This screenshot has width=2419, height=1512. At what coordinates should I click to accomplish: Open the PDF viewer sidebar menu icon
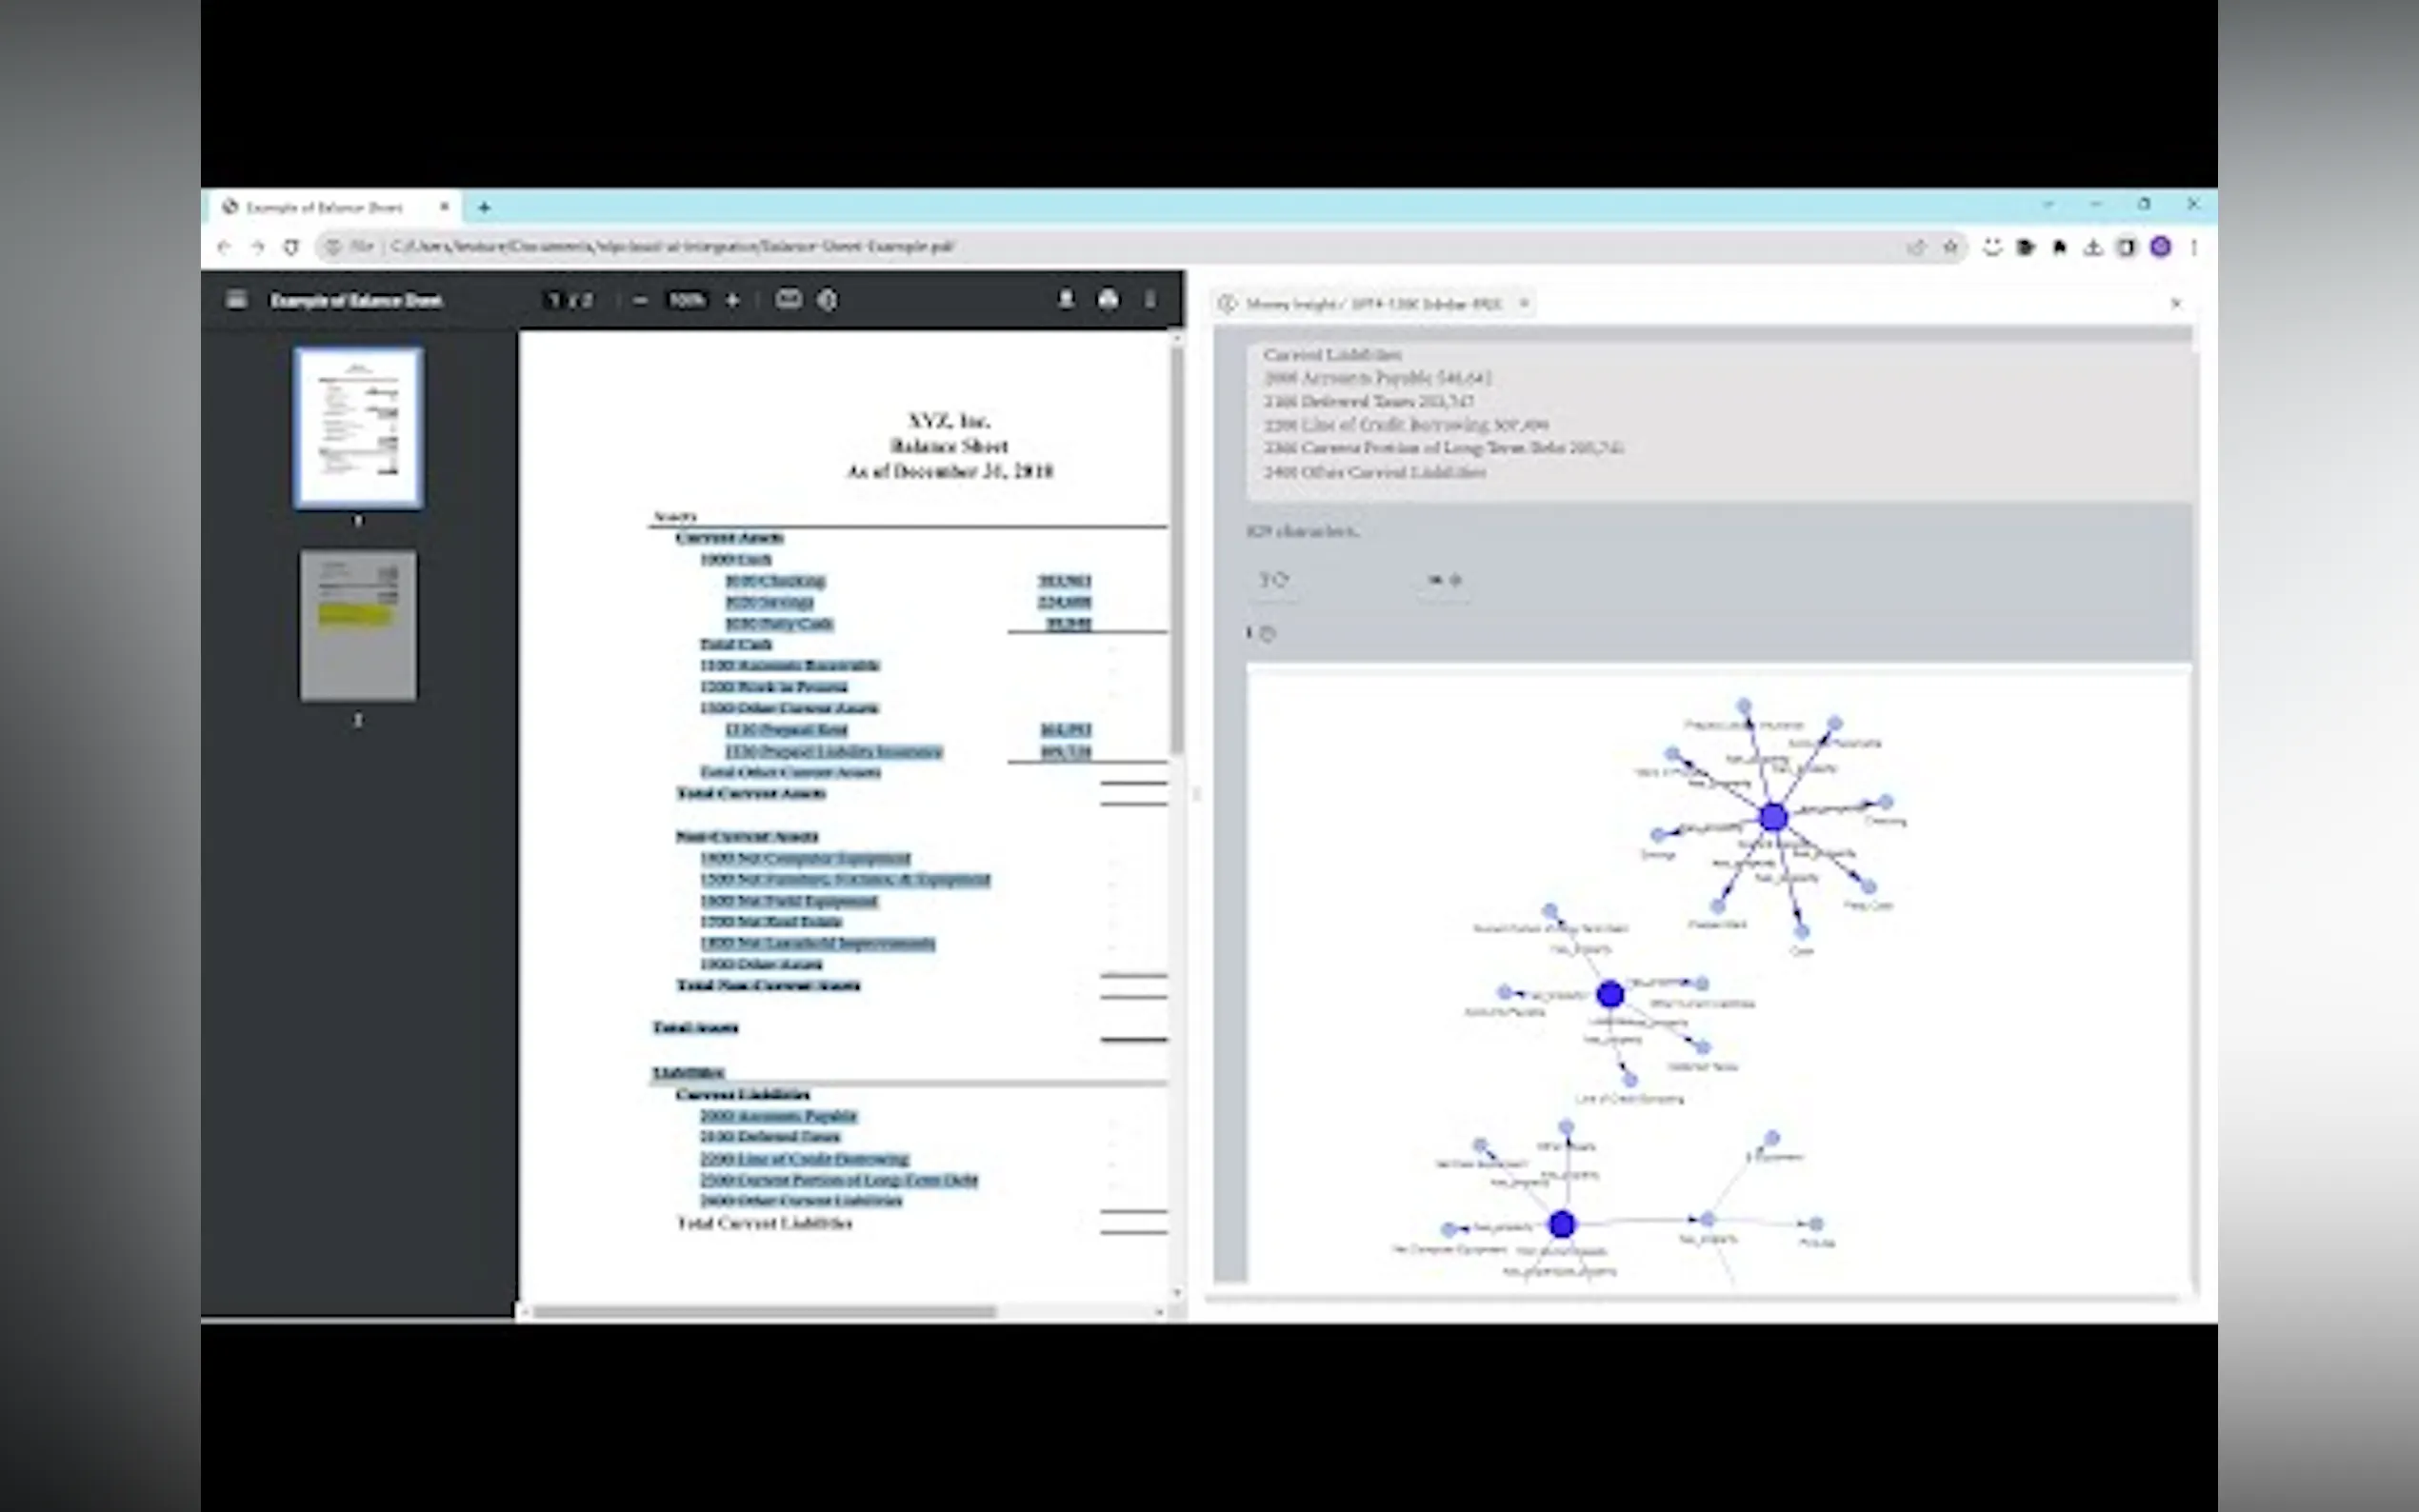click(x=236, y=300)
